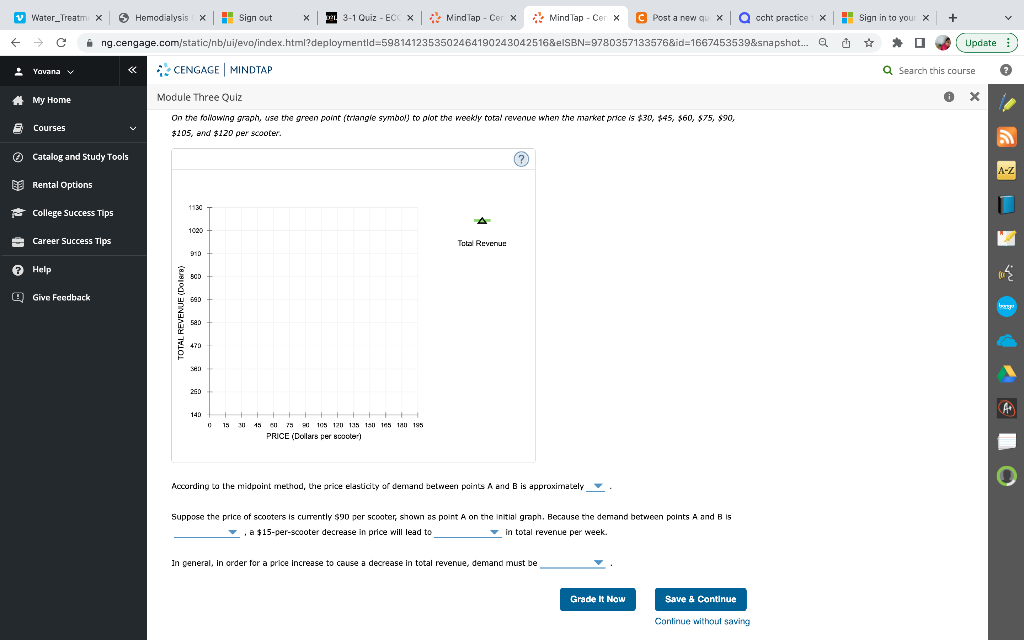Screen dimensions: 1024x640
Task: Launch the Bongo app icon
Action: click(1007, 307)
